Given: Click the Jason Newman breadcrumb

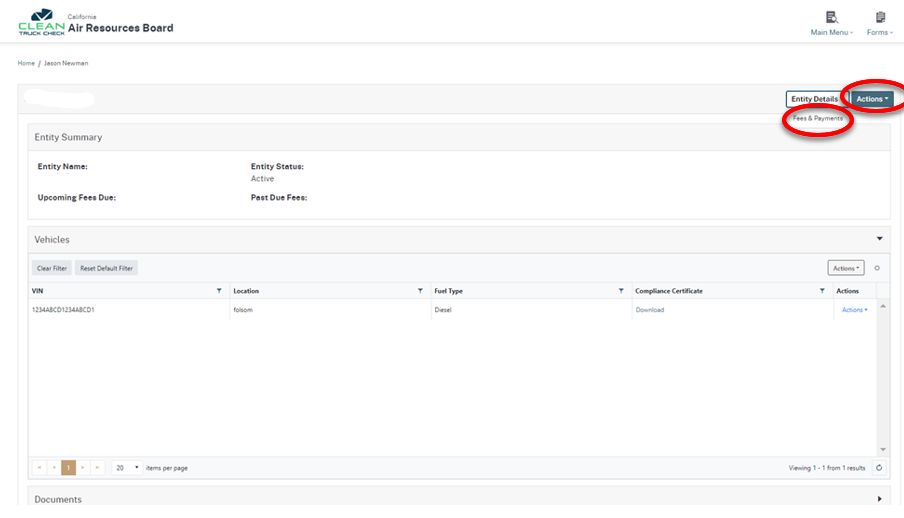Looking at the screenshot, I should coord(66,63).
